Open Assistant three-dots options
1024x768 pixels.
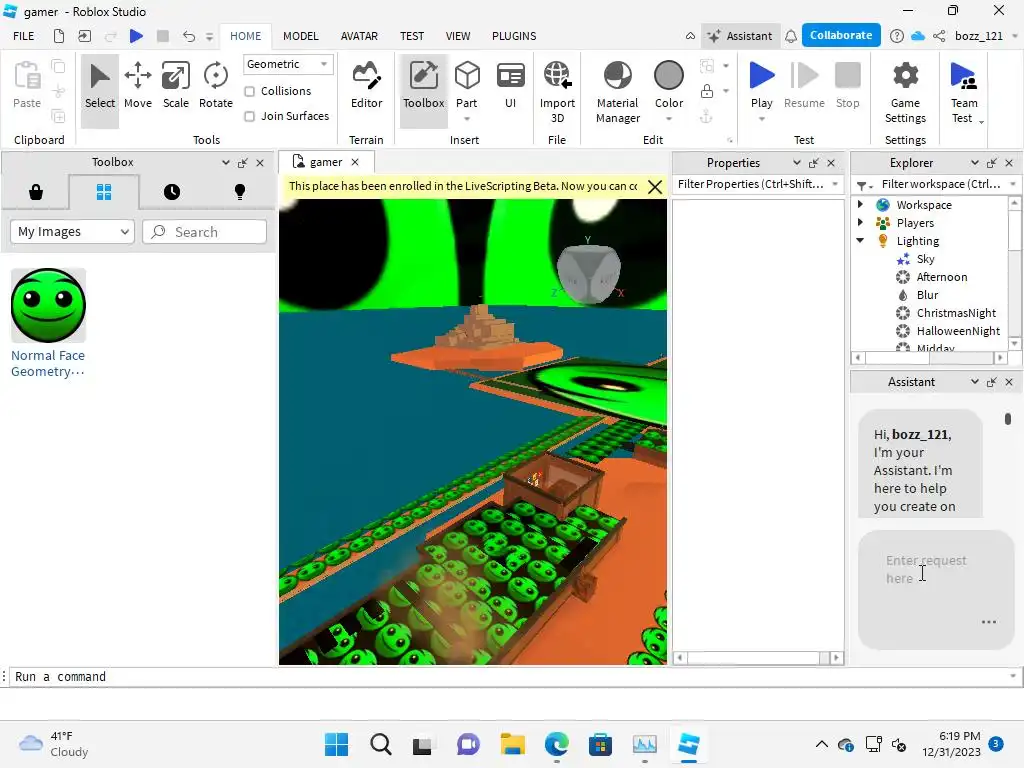[x=989, y=622]
